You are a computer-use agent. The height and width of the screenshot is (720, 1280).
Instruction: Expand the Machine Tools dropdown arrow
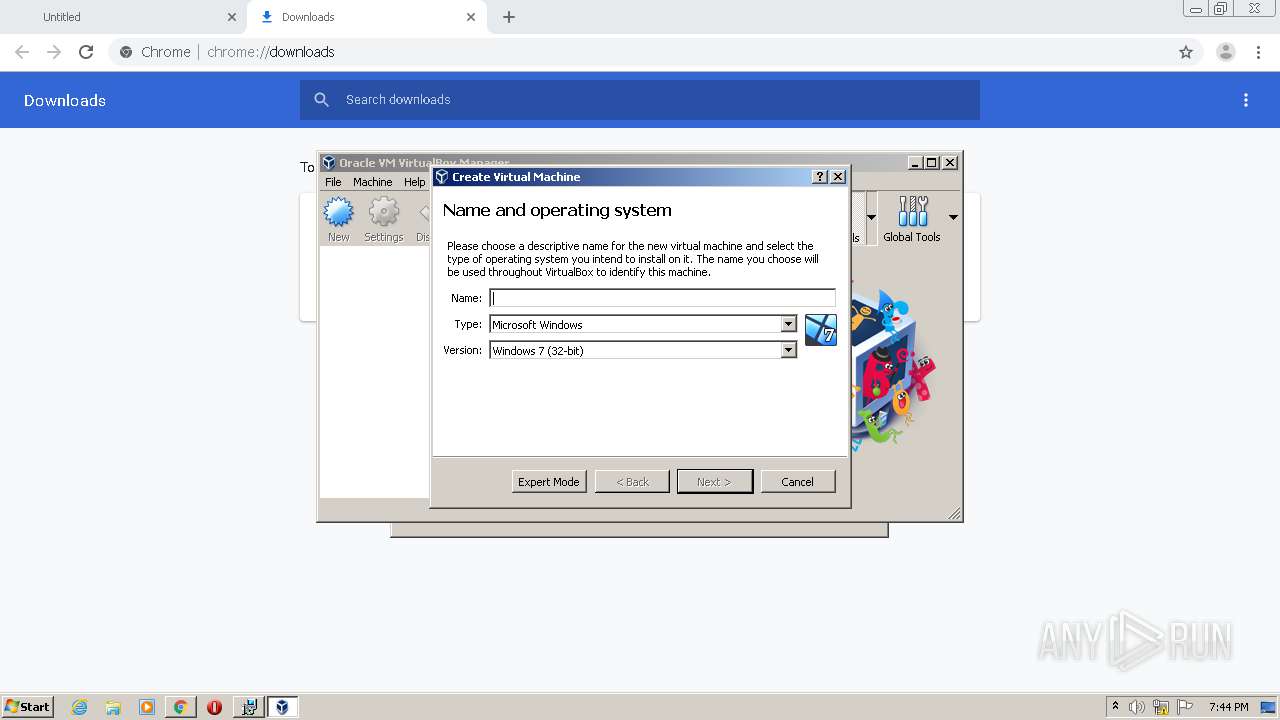871,217
